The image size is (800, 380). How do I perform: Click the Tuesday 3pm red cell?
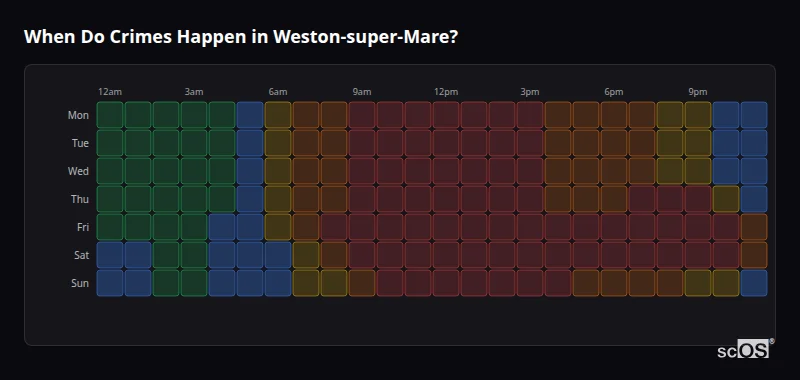pos(530,143)
